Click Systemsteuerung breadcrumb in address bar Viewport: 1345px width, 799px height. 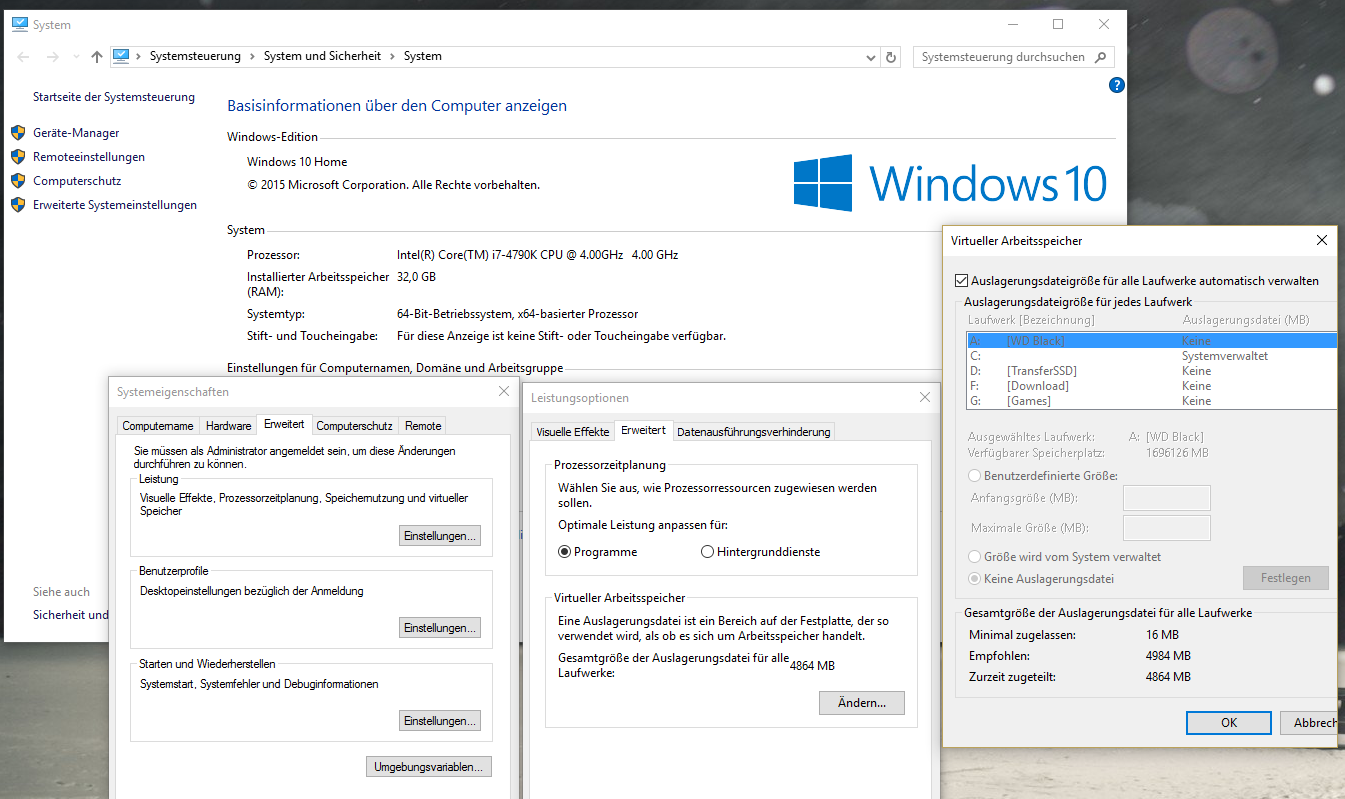click(x=195, y=57)
